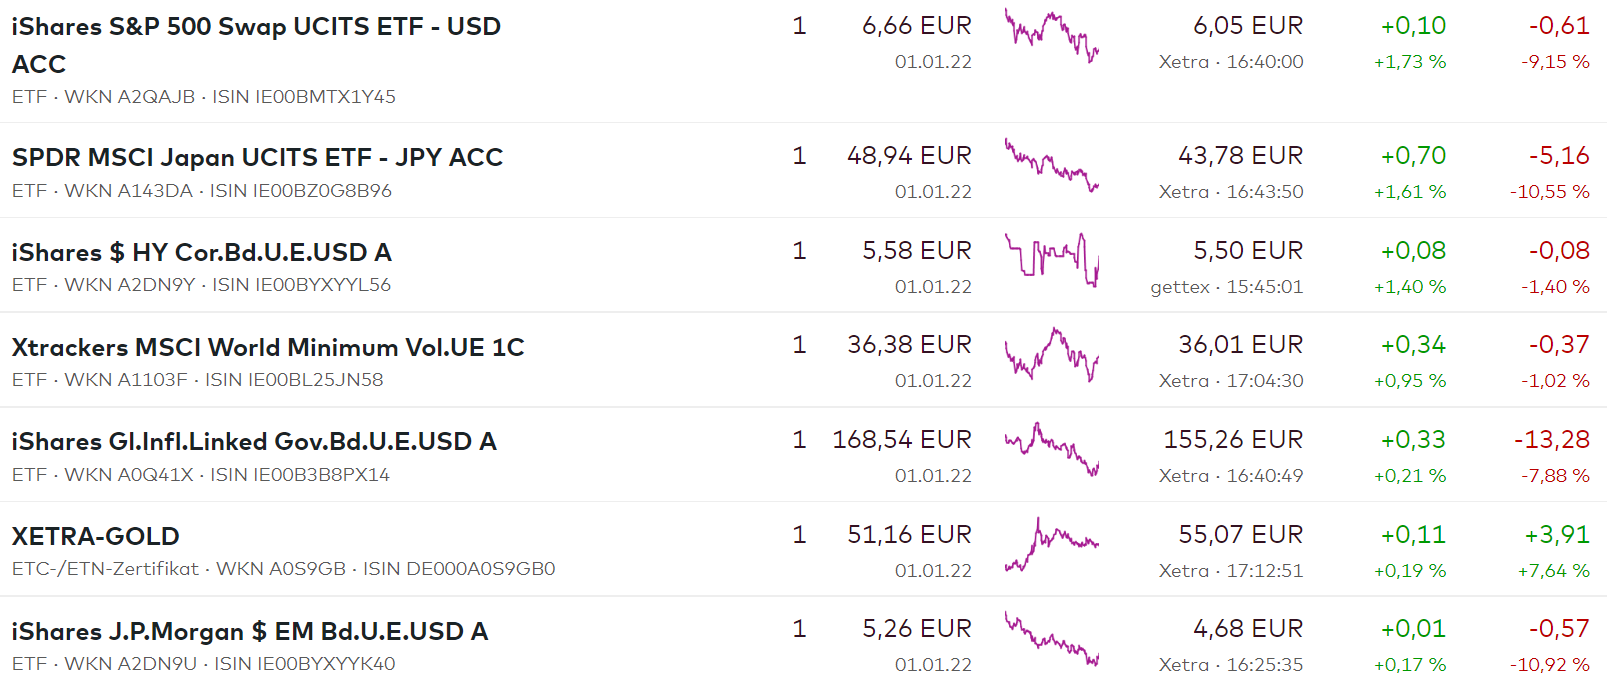Click the XETRA-GOLD sparkline chart

(1051, 544)
